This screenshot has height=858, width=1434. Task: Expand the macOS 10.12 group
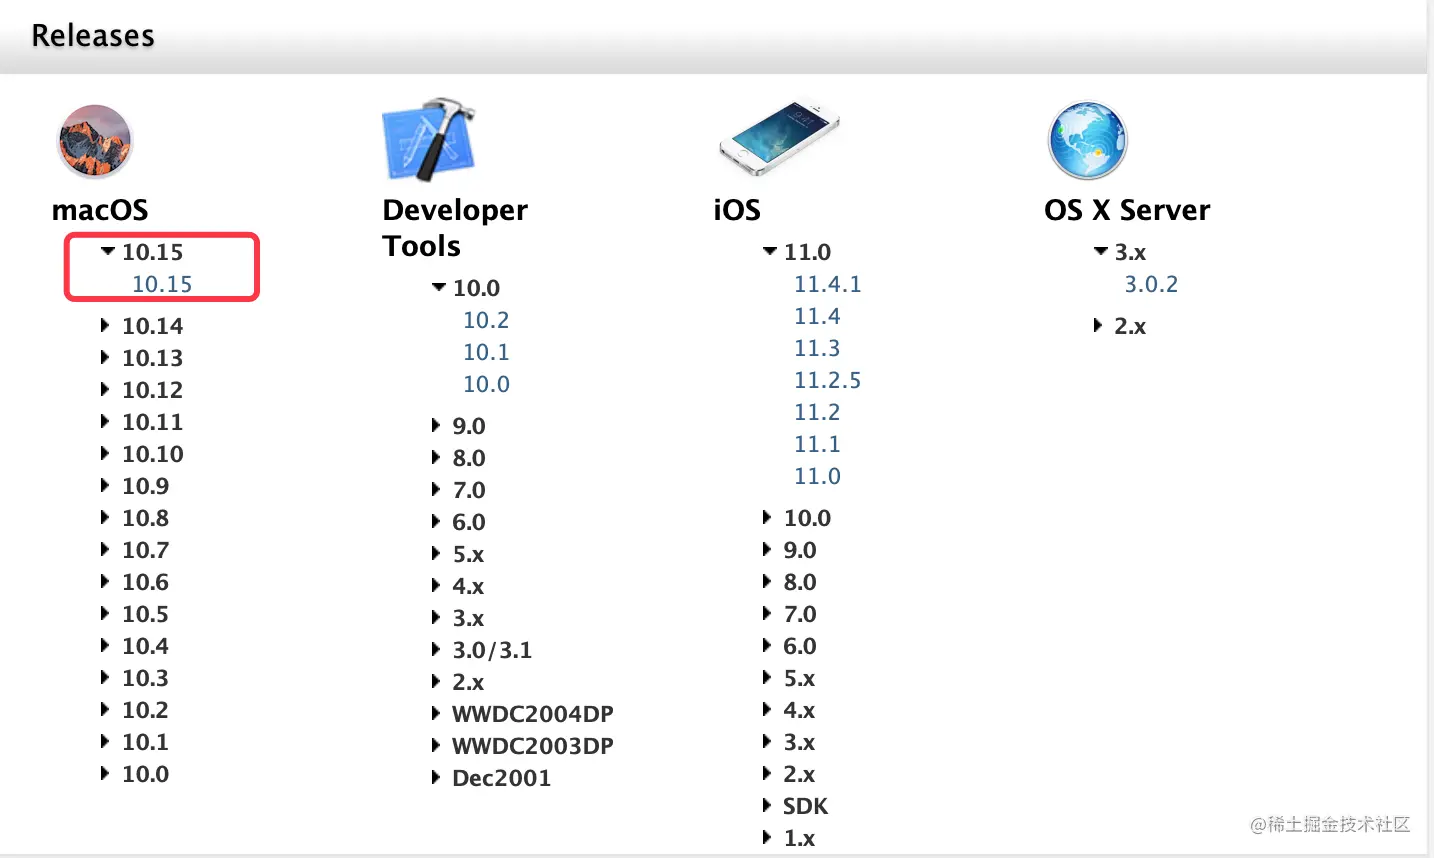[105, 389]
